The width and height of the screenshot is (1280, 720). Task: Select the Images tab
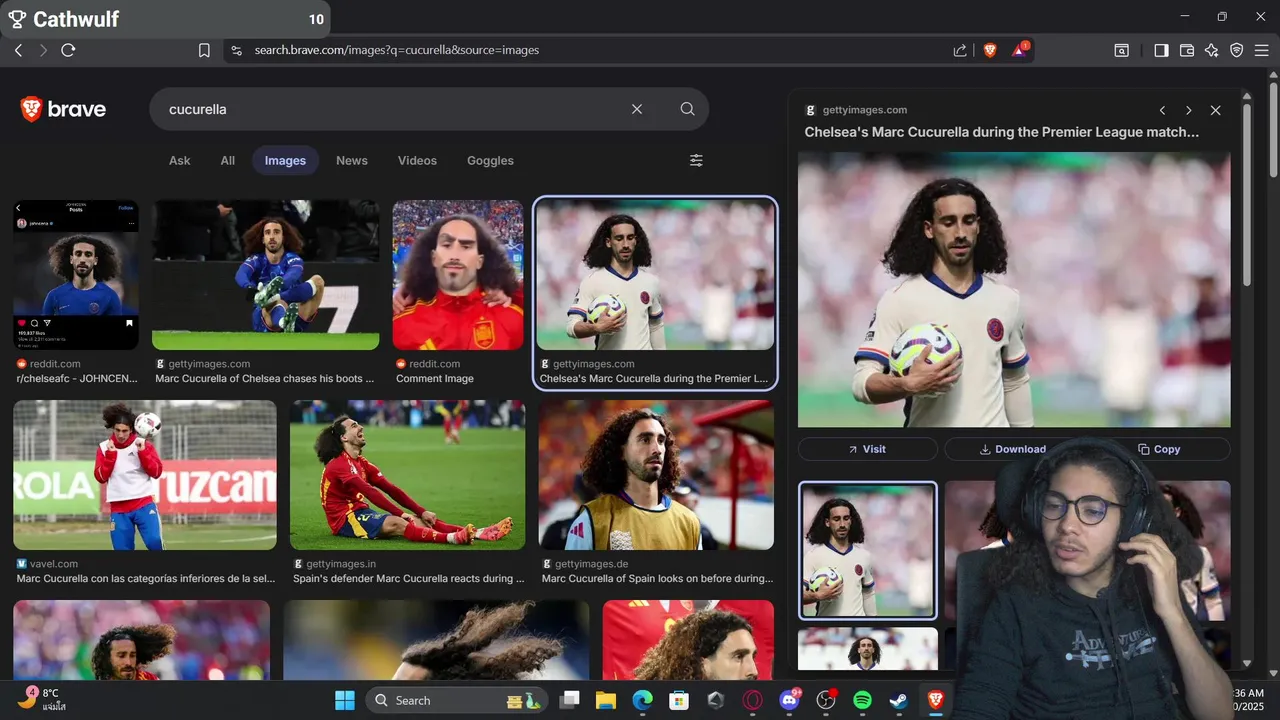(x=285, y=160)
